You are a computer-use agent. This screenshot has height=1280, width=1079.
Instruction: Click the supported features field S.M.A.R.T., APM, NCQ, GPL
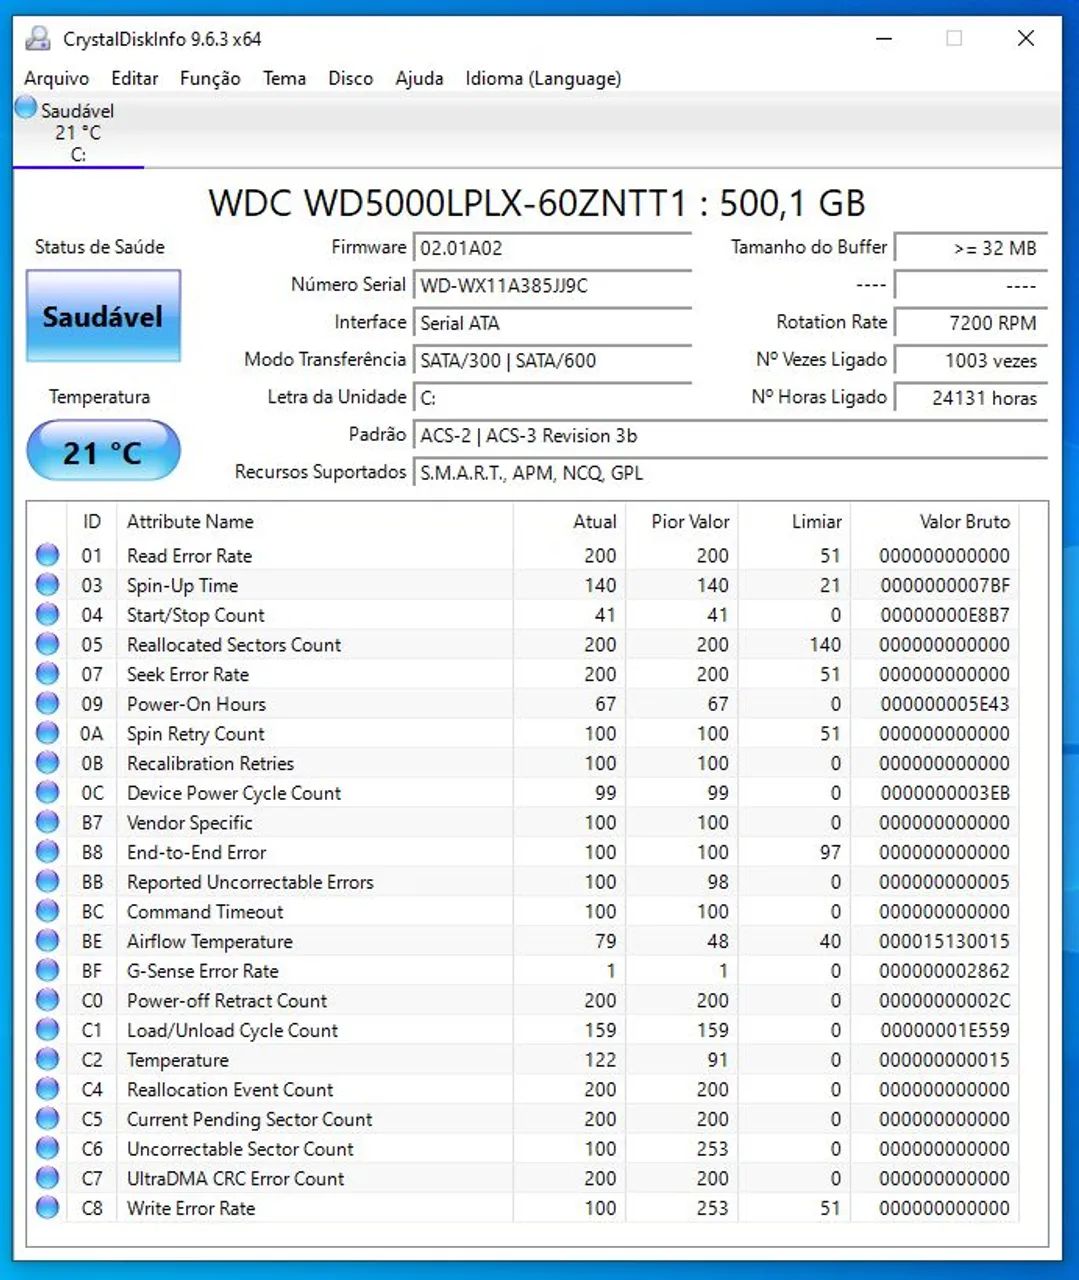click(731, 473)
